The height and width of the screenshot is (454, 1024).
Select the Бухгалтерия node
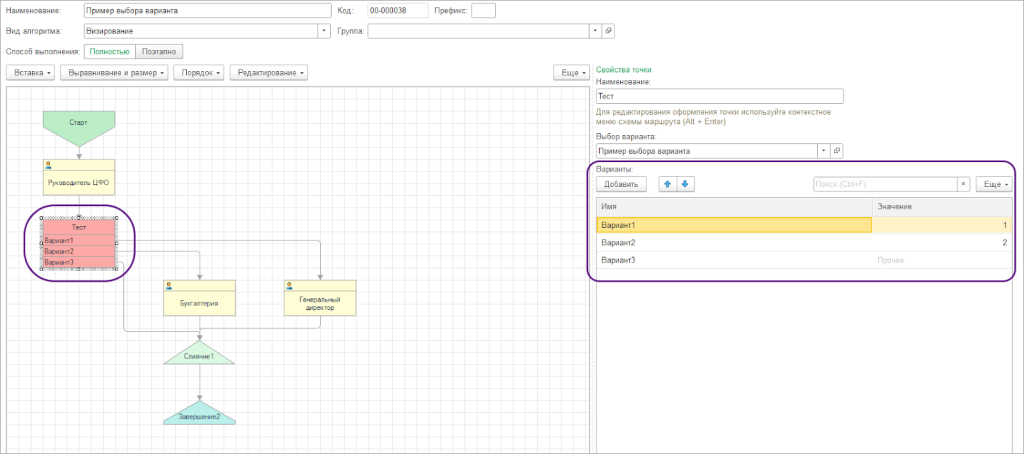(199, 298)
